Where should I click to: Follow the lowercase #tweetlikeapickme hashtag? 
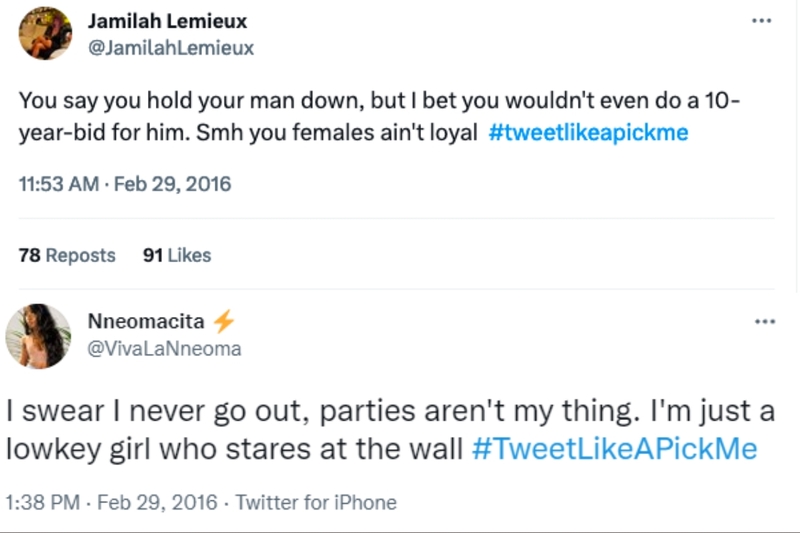(588, 133)
